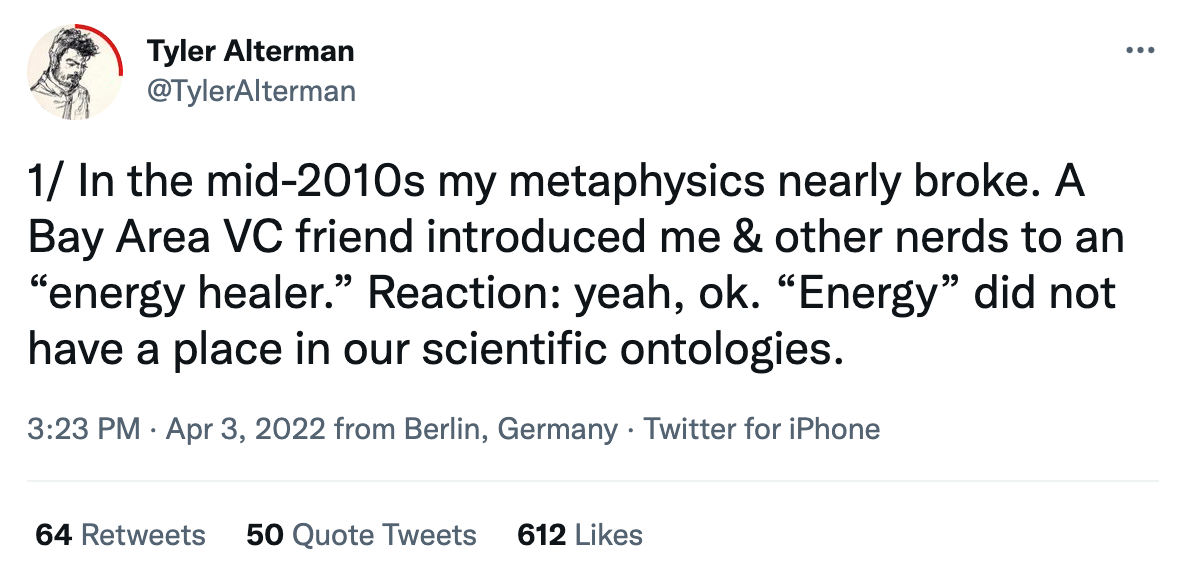
Task: Click the number 64 retweet count
Action: [x=54, y=535]
